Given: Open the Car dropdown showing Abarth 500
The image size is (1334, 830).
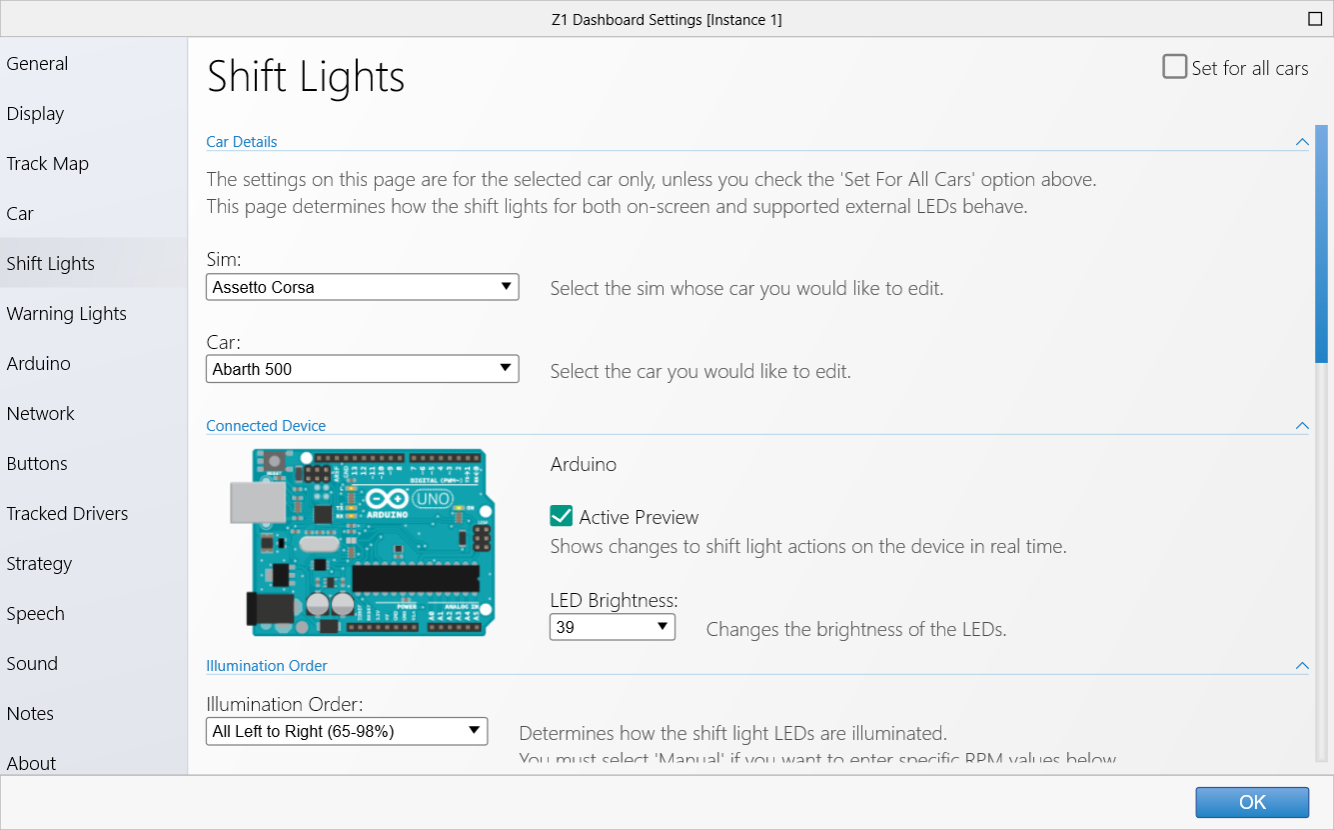Looking at the screenshot, I should [x=362, y=369].
